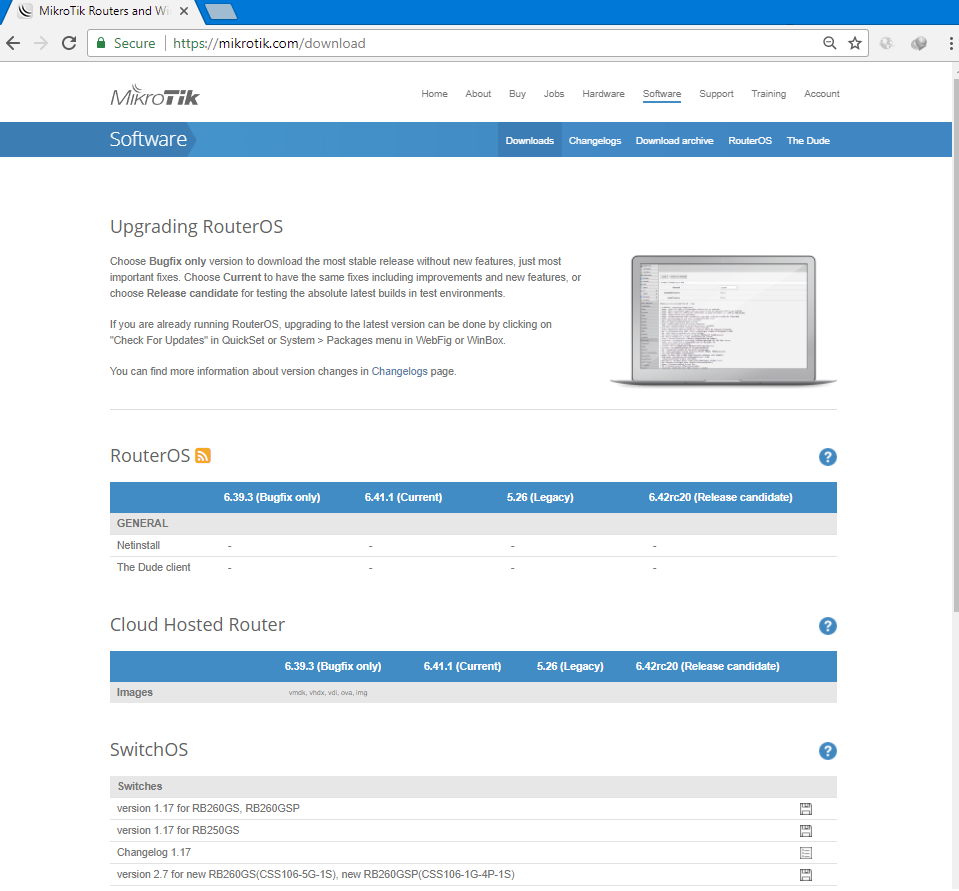The height and width of the screenshot is (891, 959).
Task: Select Cloud Hosted Router 6.41.1 (Current) header
Action: point(462,666)
